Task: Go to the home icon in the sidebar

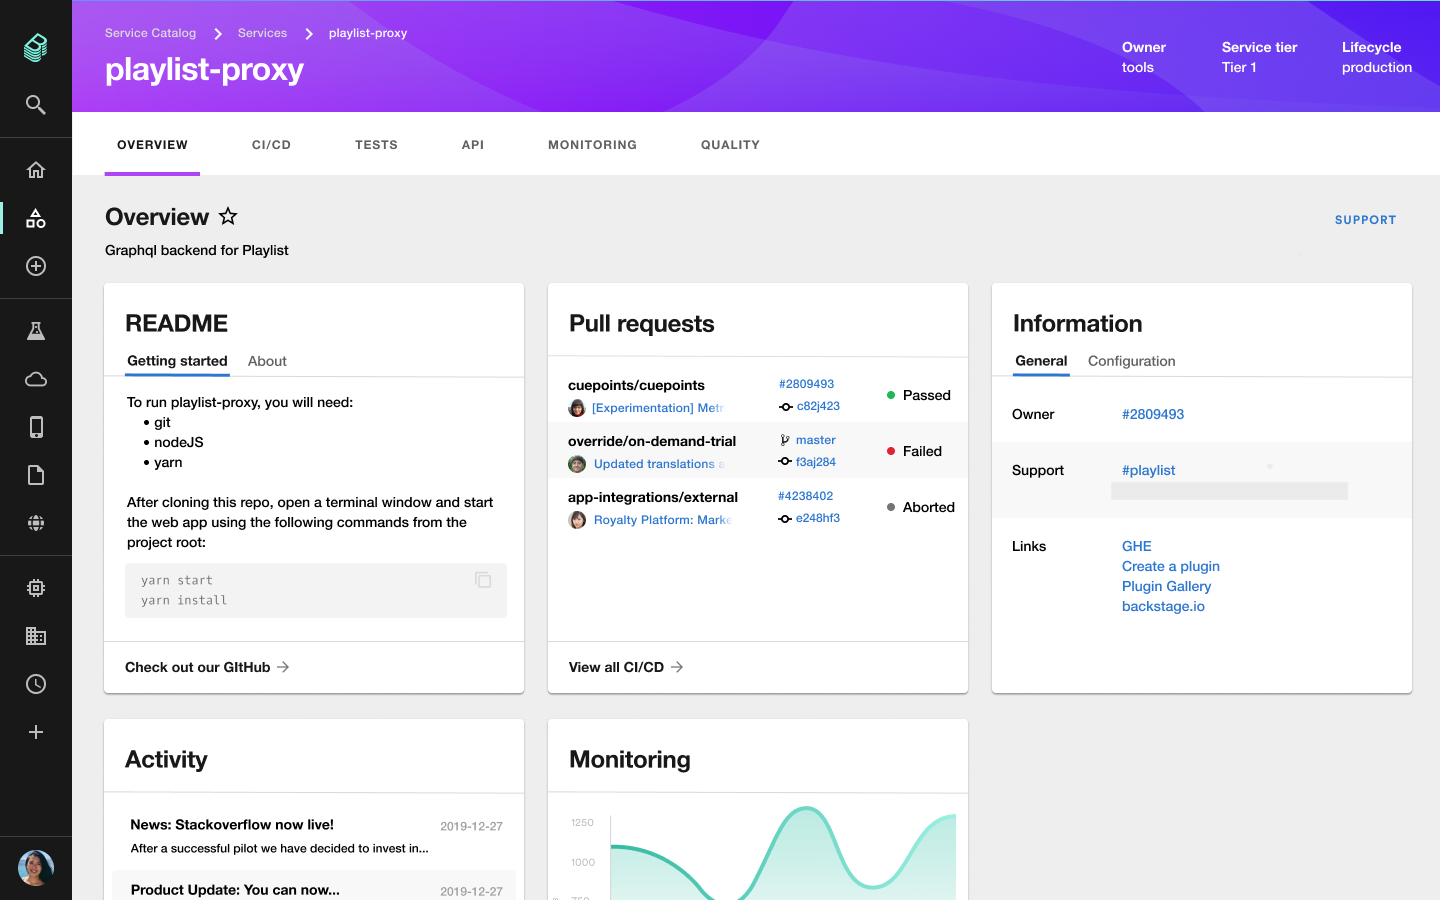Action: pyautogui.click(x=36, y=170)
